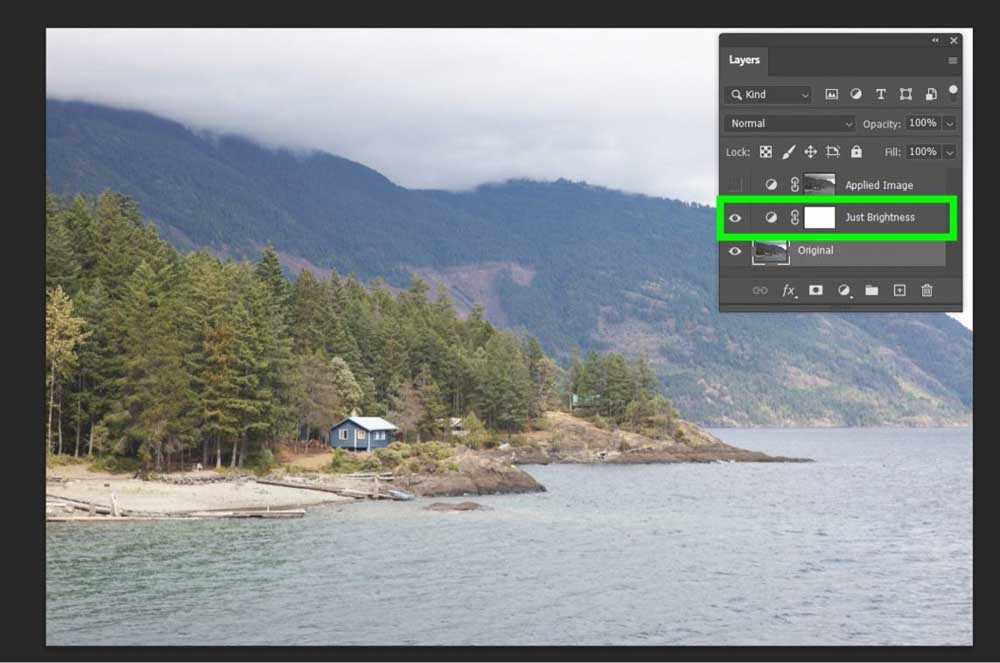Screen dimensions: 1000x663
Task: Lock transparent pixels
Action: [x=766, y=152]
